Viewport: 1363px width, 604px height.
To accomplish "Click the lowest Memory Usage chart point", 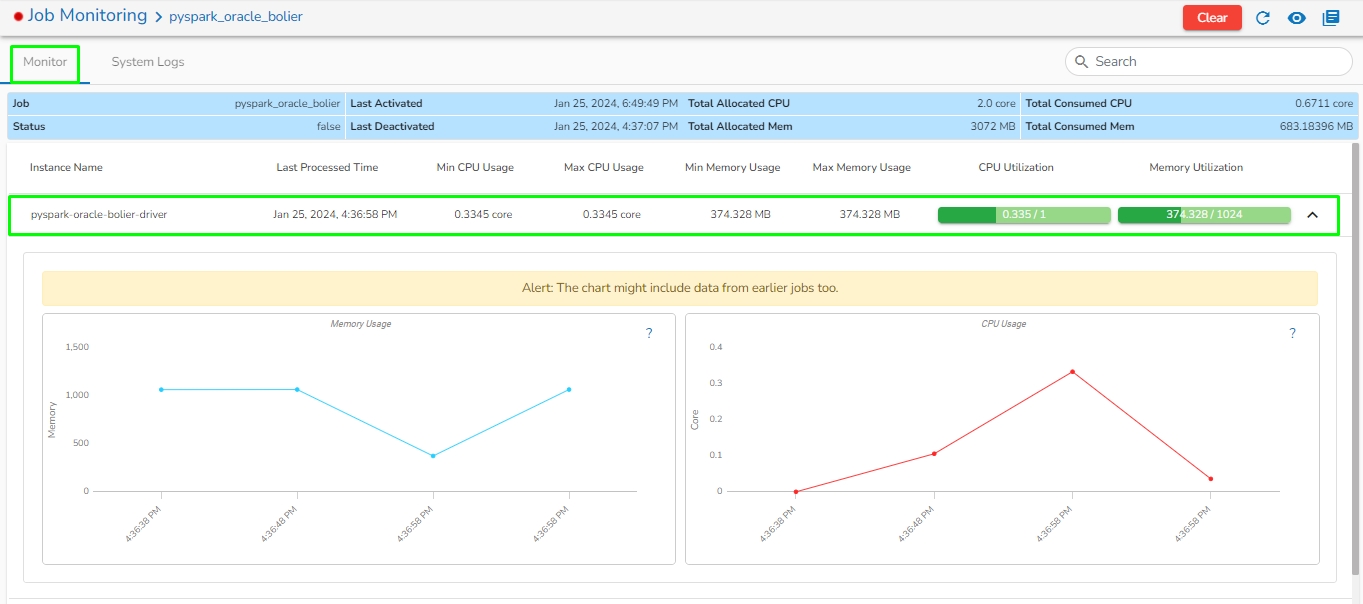I will 433,456.
